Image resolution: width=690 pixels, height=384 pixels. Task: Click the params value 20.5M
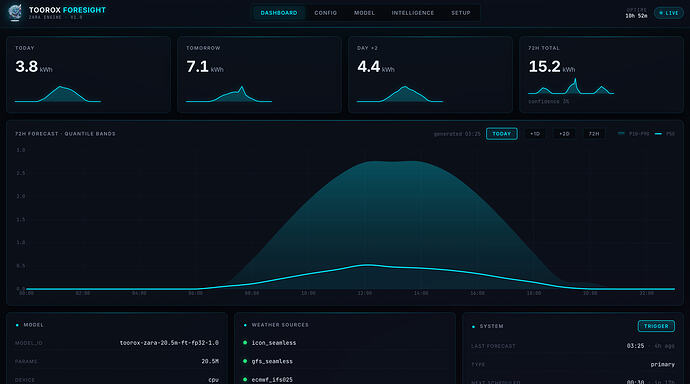click(210, 361)
